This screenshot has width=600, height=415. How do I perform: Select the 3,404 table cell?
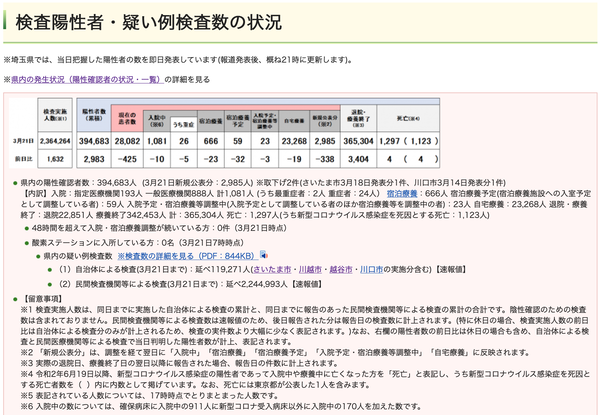pyautogui.click(x=358, y=159)
